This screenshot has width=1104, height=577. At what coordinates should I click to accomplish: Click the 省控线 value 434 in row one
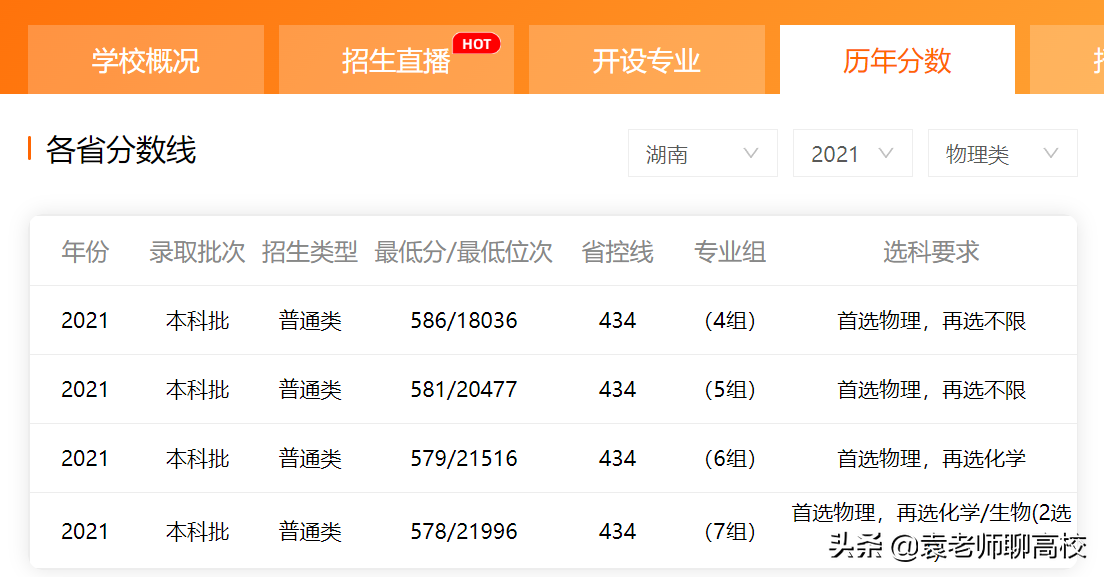tap(616, 320)
